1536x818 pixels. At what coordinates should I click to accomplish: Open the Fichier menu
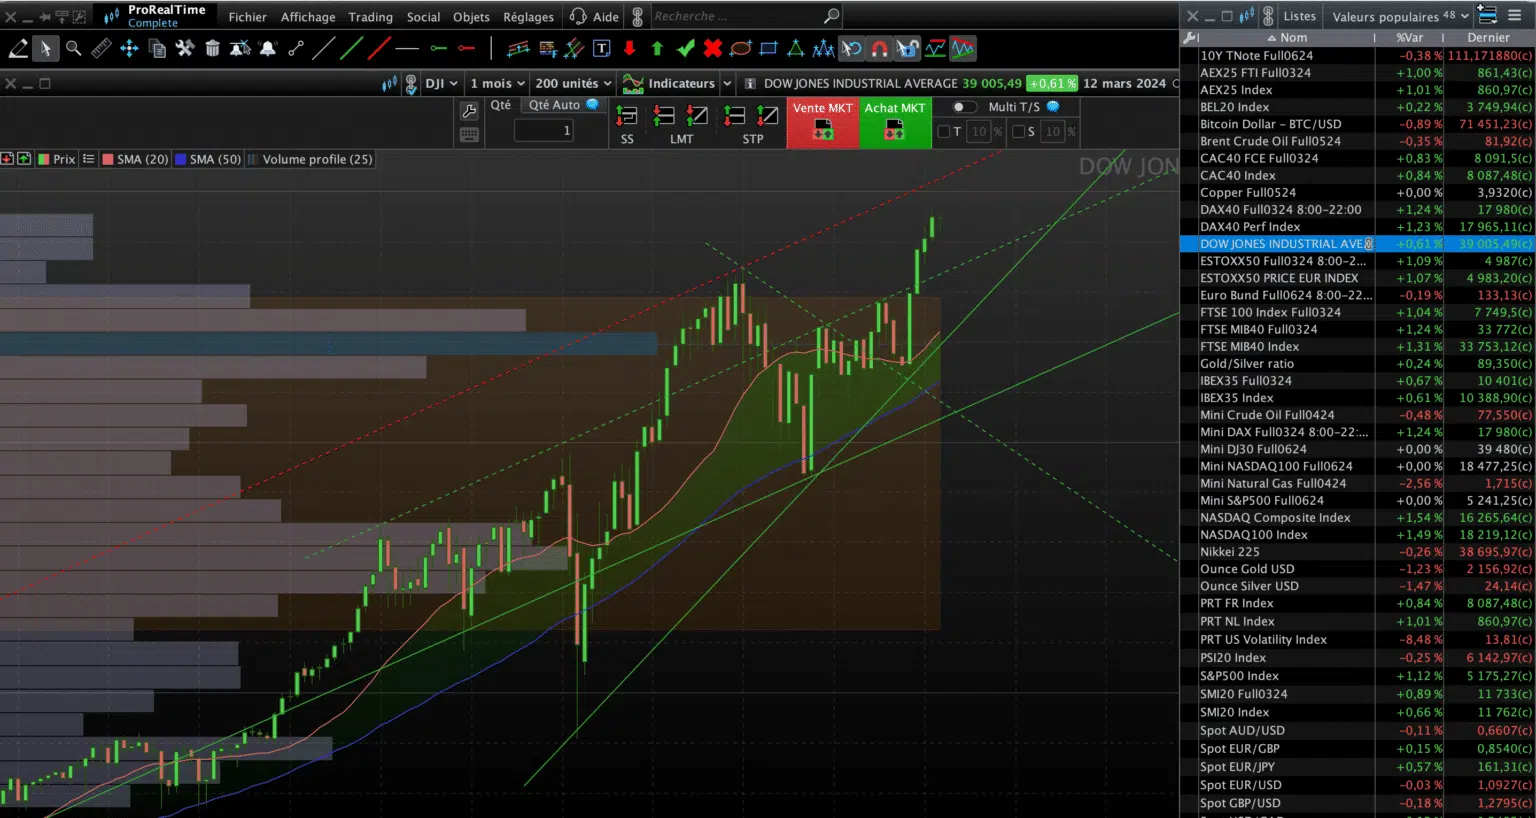247,17
